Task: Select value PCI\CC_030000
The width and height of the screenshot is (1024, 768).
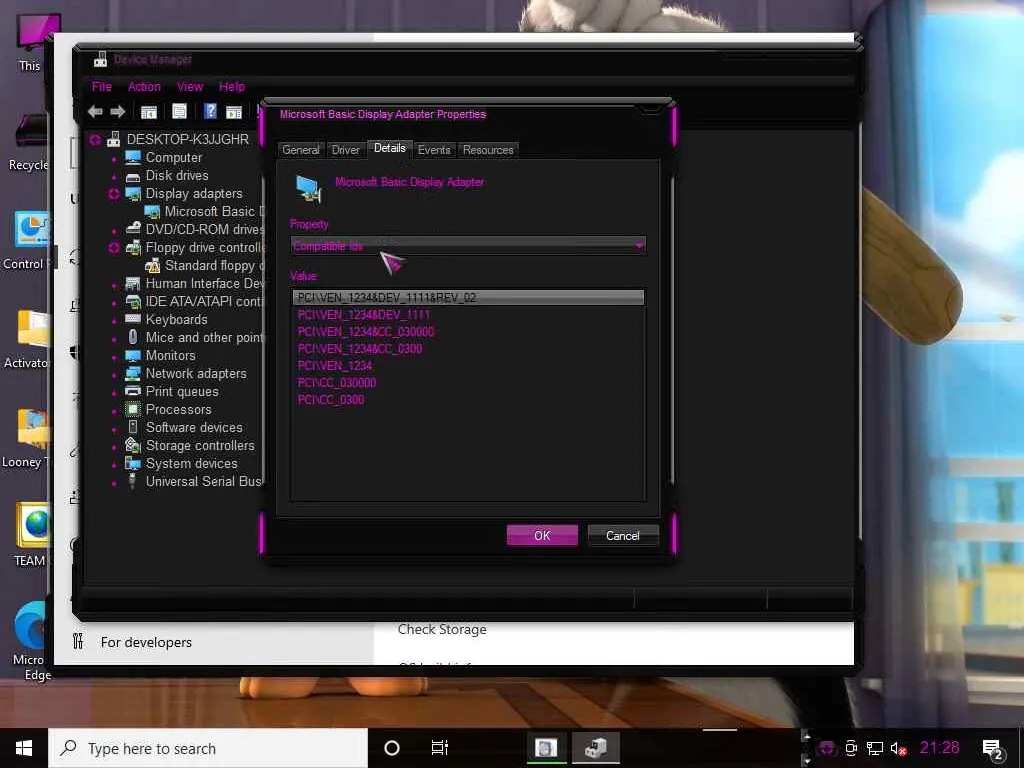Action: coord(337,383)
